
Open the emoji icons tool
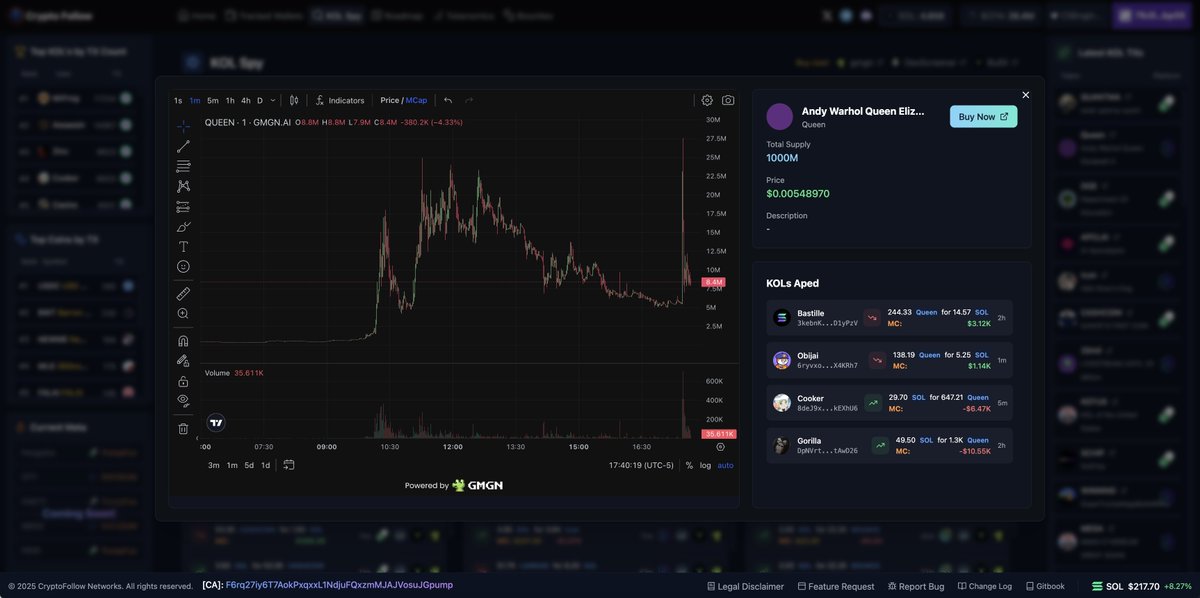click(183, 267)
